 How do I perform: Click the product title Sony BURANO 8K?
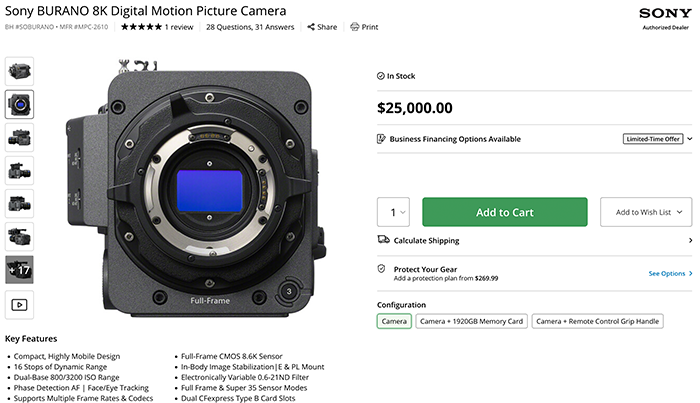[146, 11]
